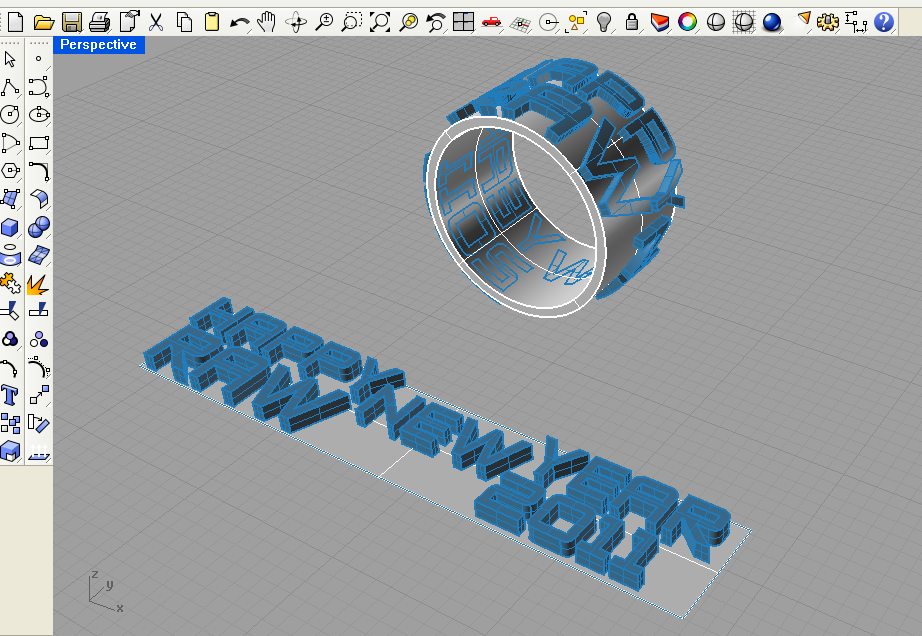The image size is (922, 636).
Task: Select the pointer selection tool
Action: pyautogui.click(x=10, y=59)
